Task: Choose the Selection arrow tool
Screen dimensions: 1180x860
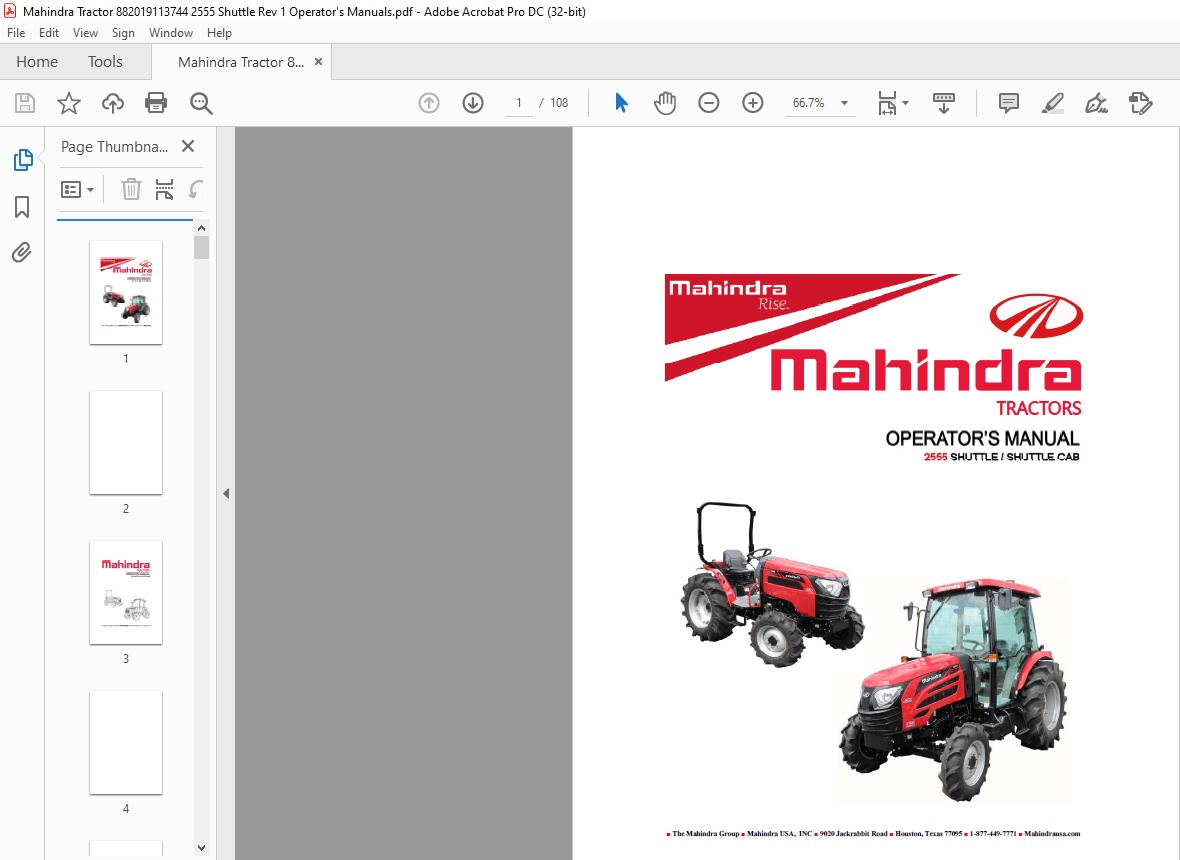Action: coord(621,102)
